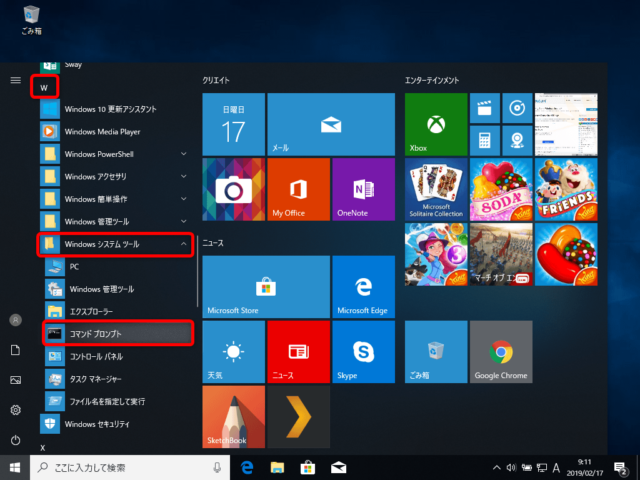Open the browser screenshot live tile
Image resolution: width=640 pixels, height=480 pixels.
tap(566, 124)
